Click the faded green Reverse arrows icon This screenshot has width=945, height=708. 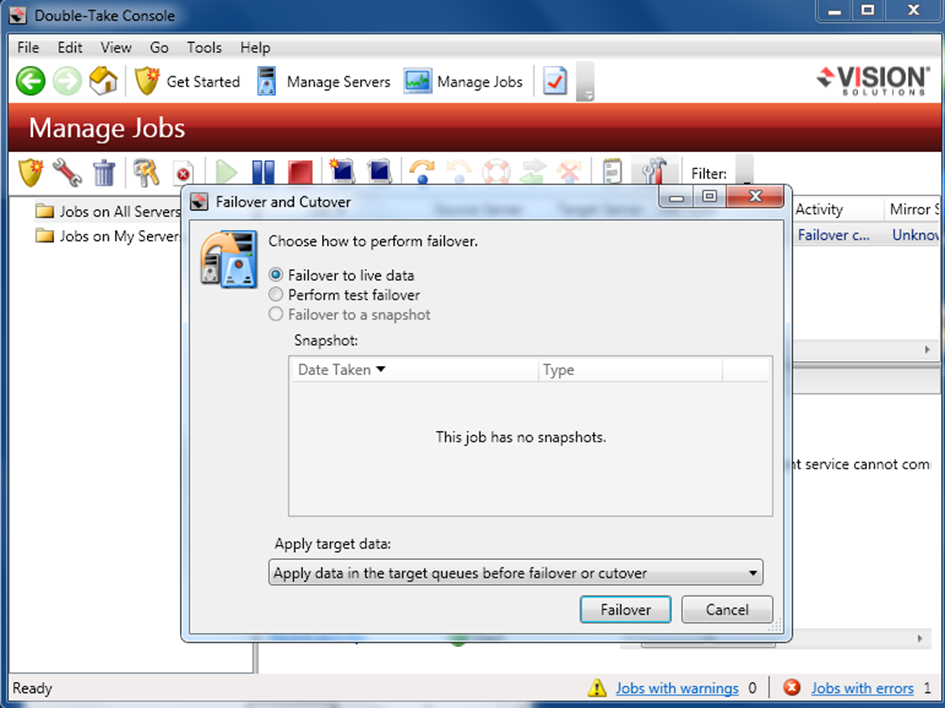[x=533, y=171]
